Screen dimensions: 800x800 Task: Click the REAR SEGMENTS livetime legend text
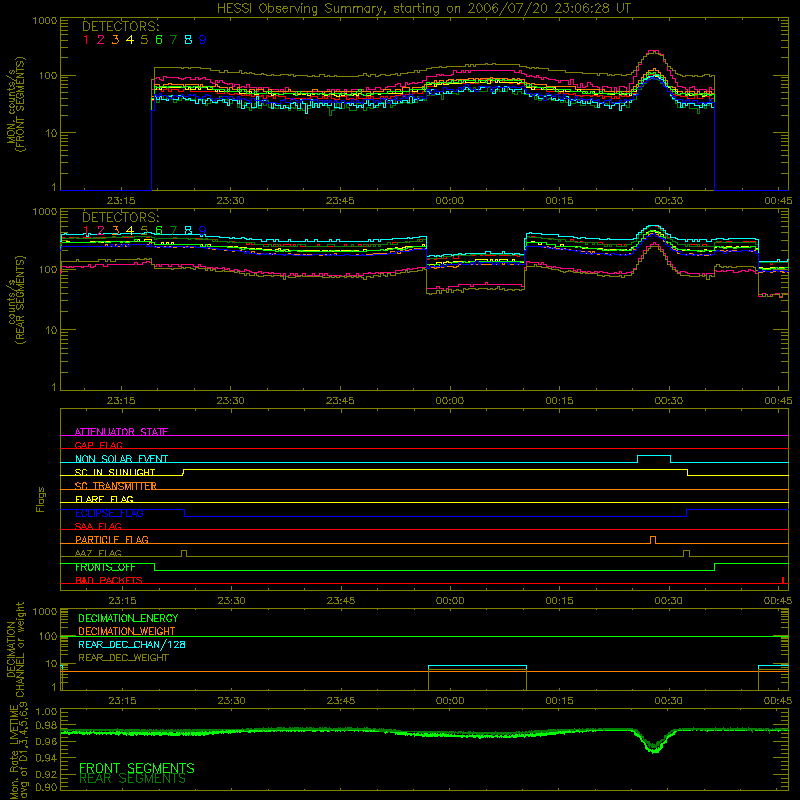pos(132,779)
